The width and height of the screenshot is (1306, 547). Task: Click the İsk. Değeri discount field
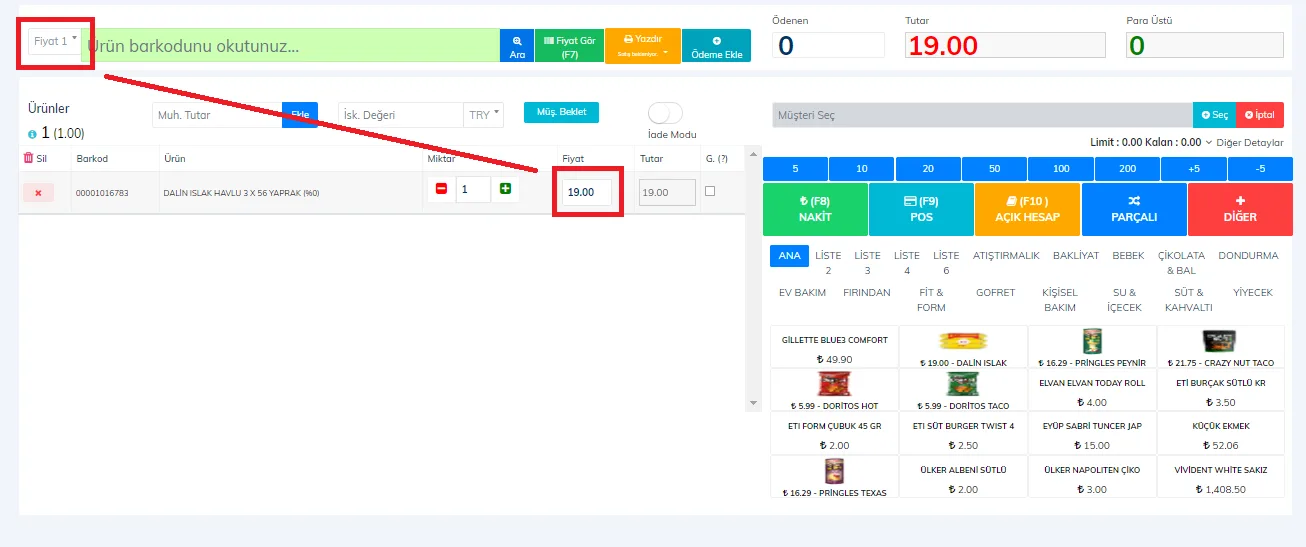pos(401,114)
